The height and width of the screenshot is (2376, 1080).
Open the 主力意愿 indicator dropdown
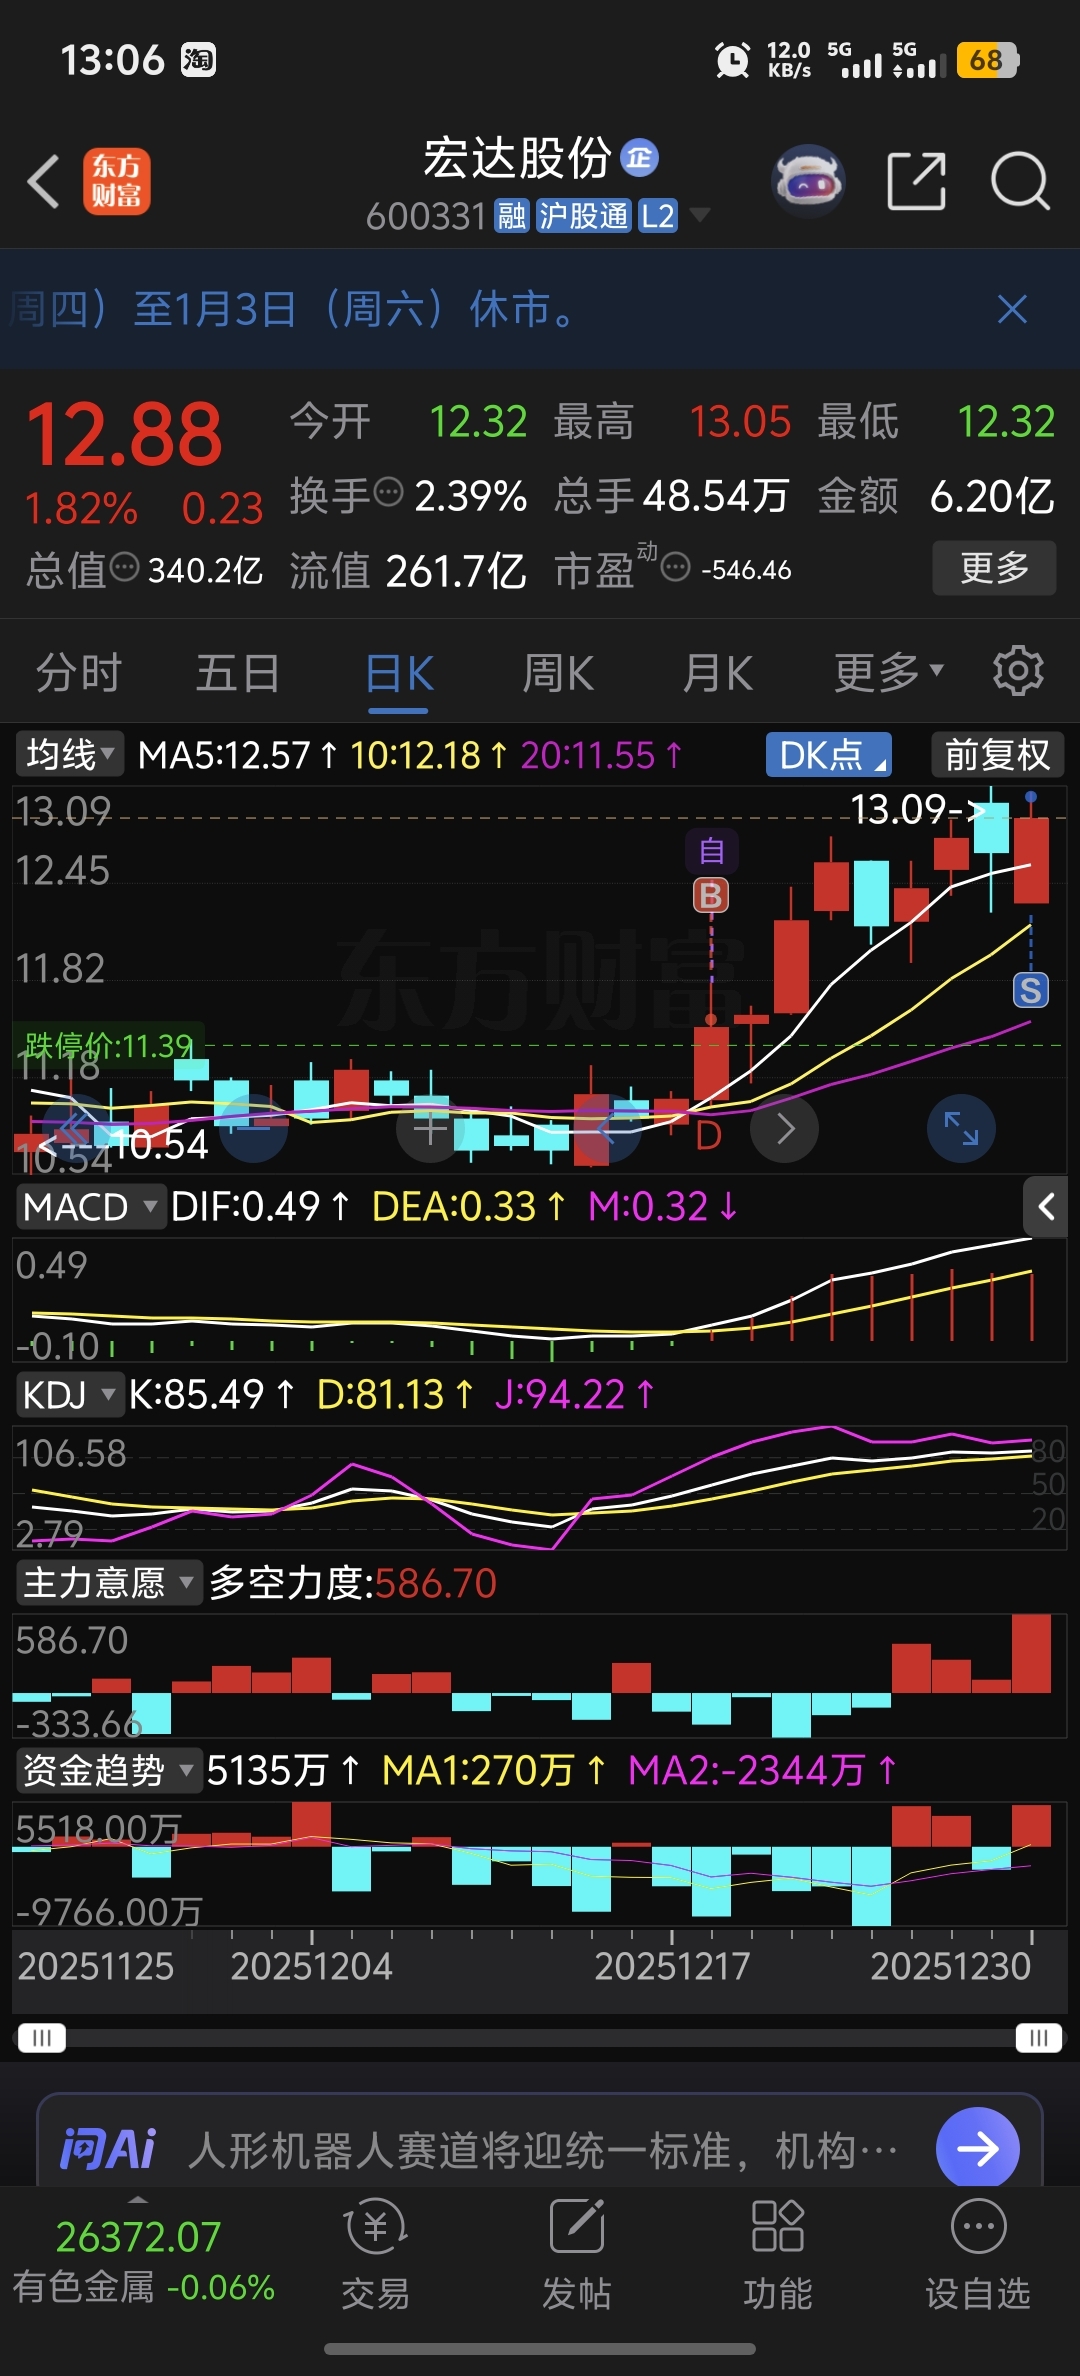click(x=109, y=1583)
